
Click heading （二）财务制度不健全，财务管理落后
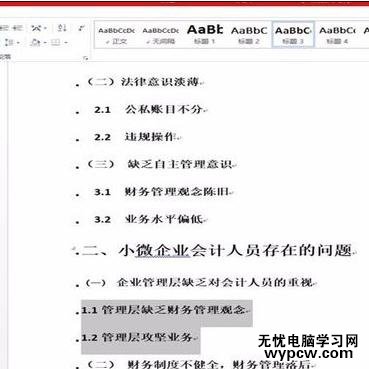[x=199, y=364]
